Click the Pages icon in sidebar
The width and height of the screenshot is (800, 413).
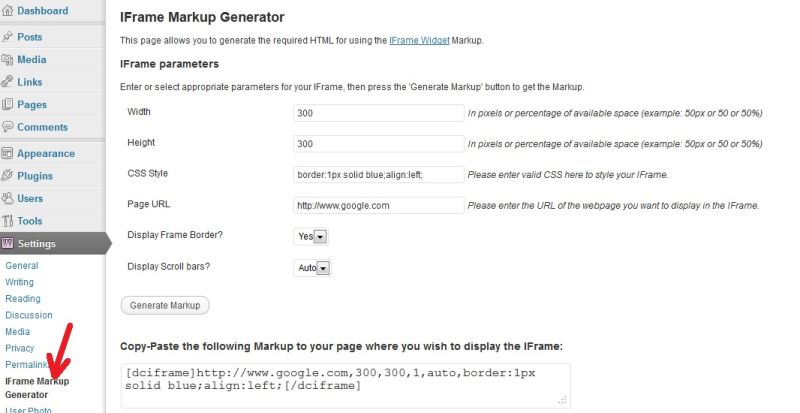point(8,104)
